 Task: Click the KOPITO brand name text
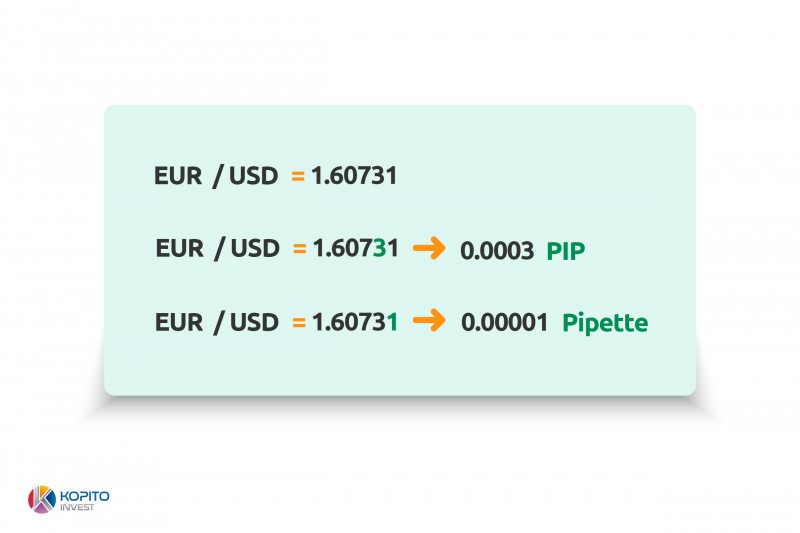[85, 496]
